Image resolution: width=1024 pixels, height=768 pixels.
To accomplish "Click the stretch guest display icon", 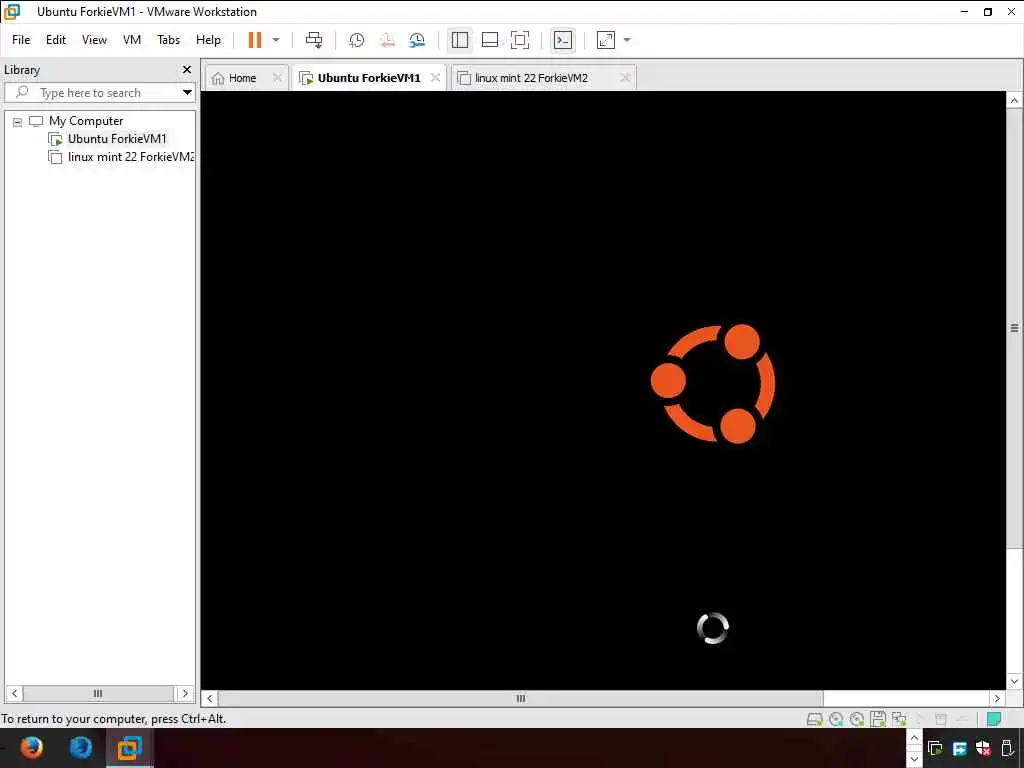I will (x=606, y=40).
